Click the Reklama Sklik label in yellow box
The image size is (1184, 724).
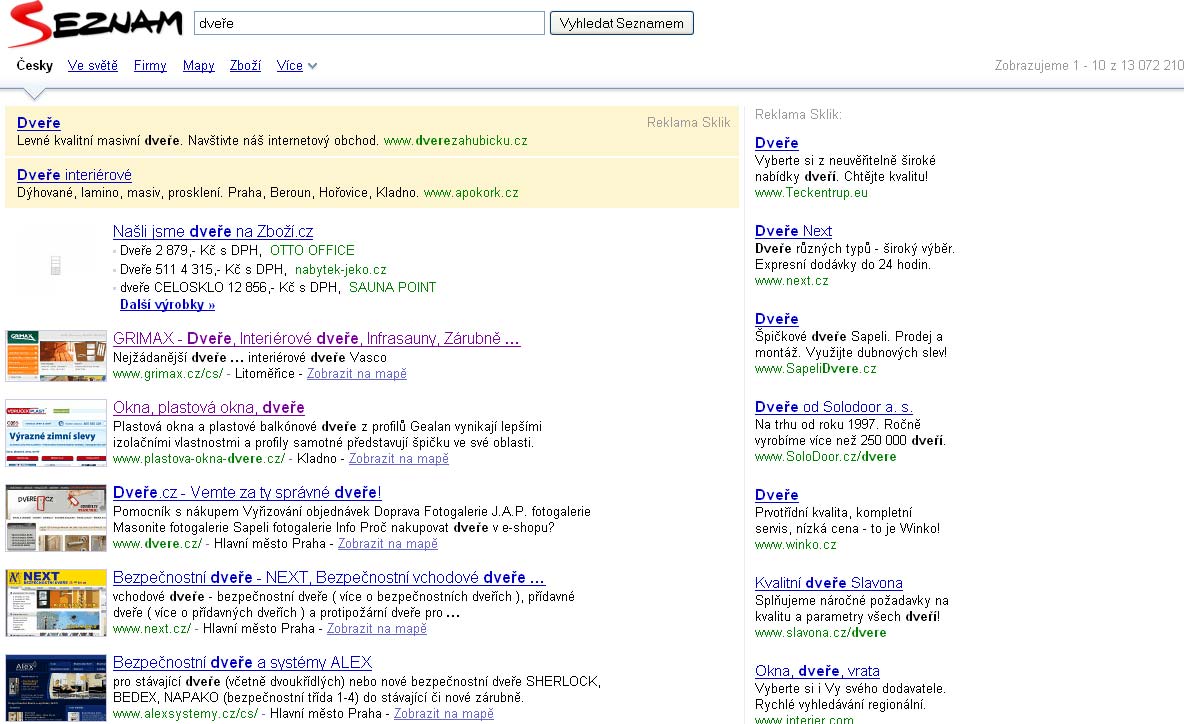(689, 122)
